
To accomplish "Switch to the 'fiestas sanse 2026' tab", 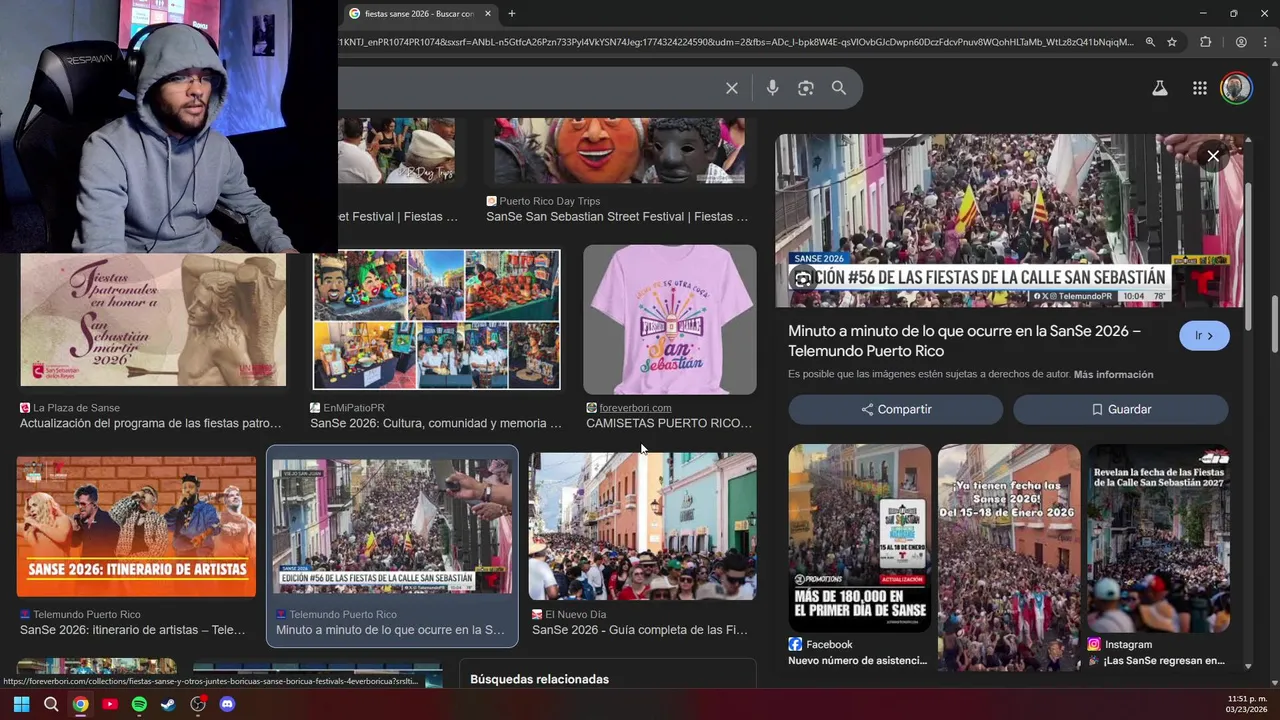I will [418, 13].
